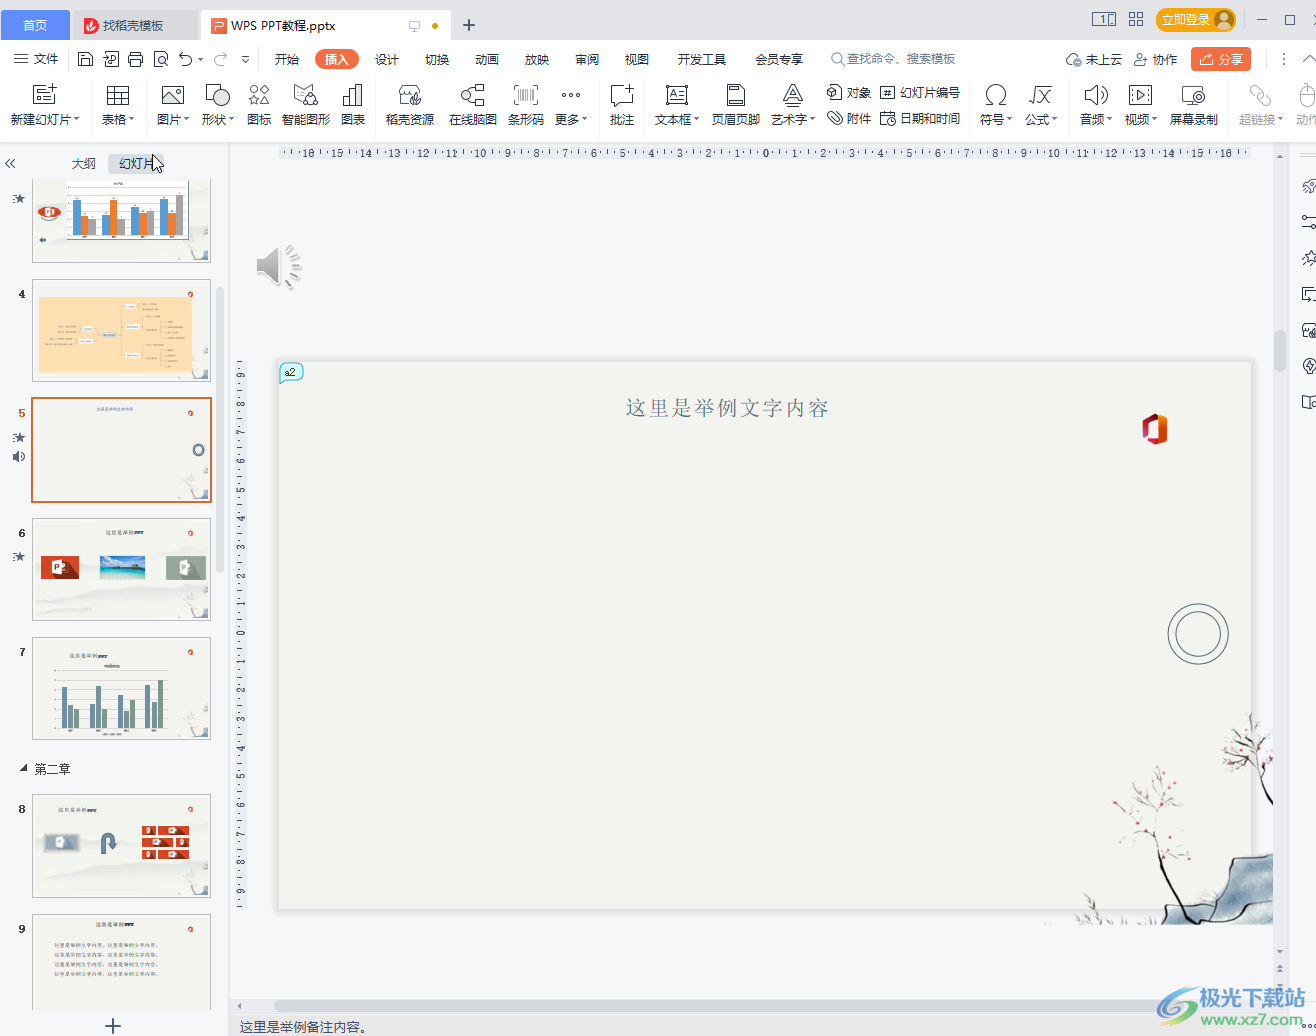Image resolution: width=1316 pixels, height=1036 pixels.
Task: Open 页眉页脚 header and footer
Action: click(x=736, y=105)
